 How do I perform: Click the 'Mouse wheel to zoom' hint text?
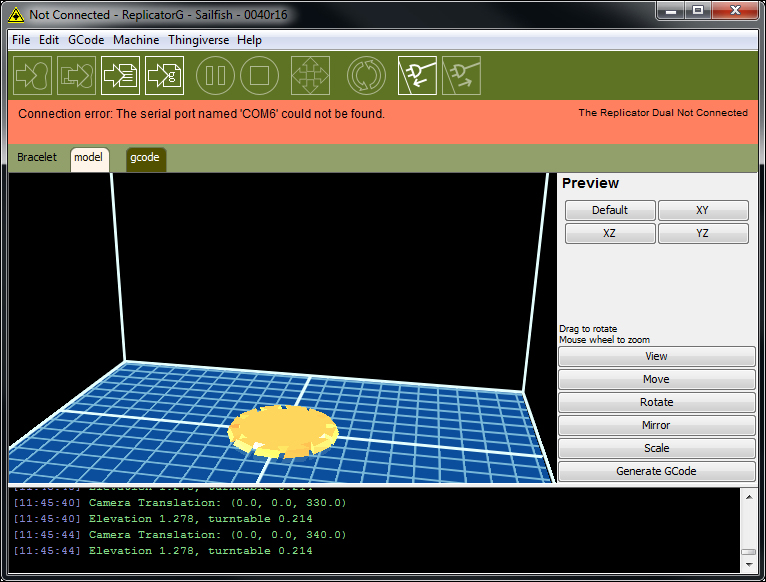pyautogui.click(x=604, y=340)
